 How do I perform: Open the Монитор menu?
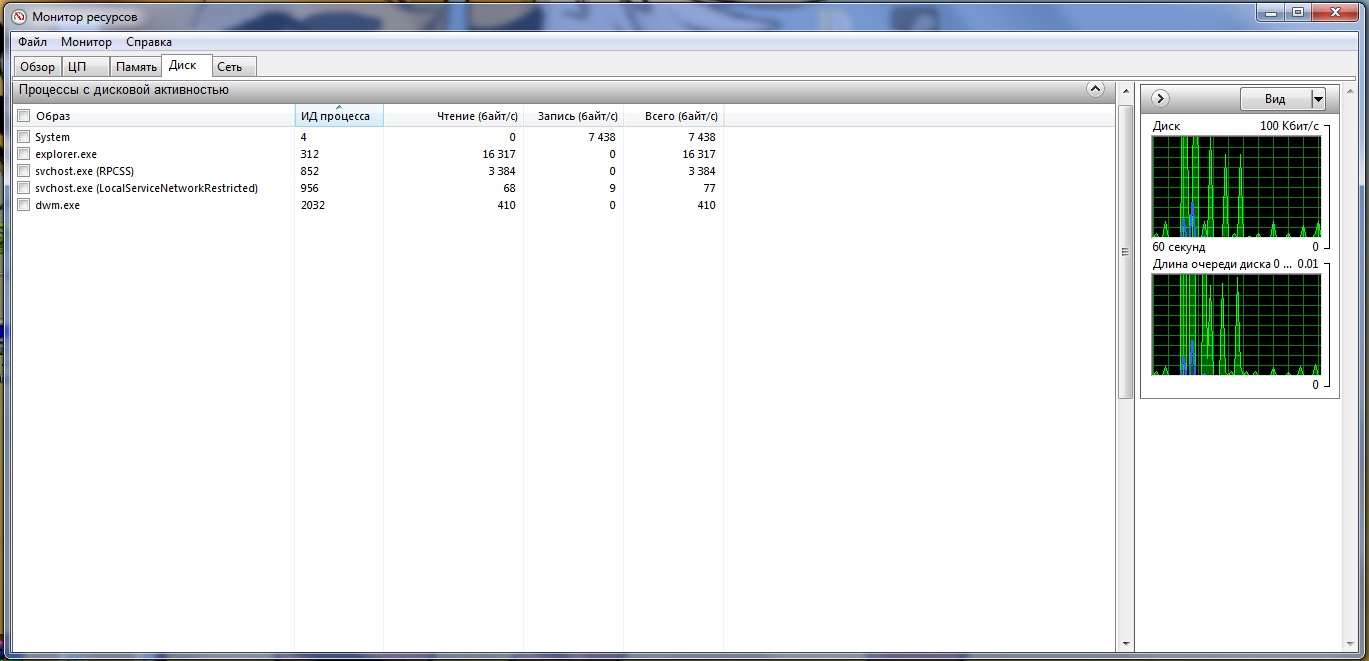pos(86,42)
